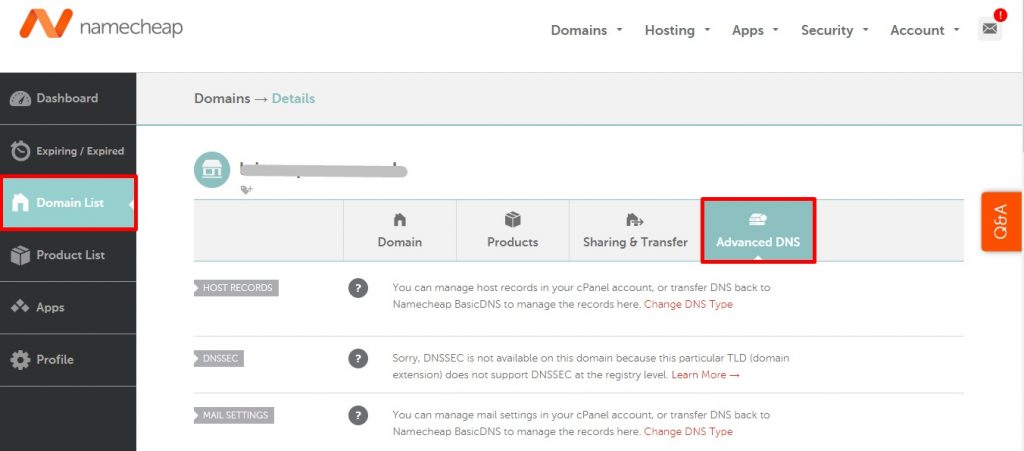Screen dimensions: 1024x451
Task: Open Dashboard in the sidebar
Action: pos(68,99)
